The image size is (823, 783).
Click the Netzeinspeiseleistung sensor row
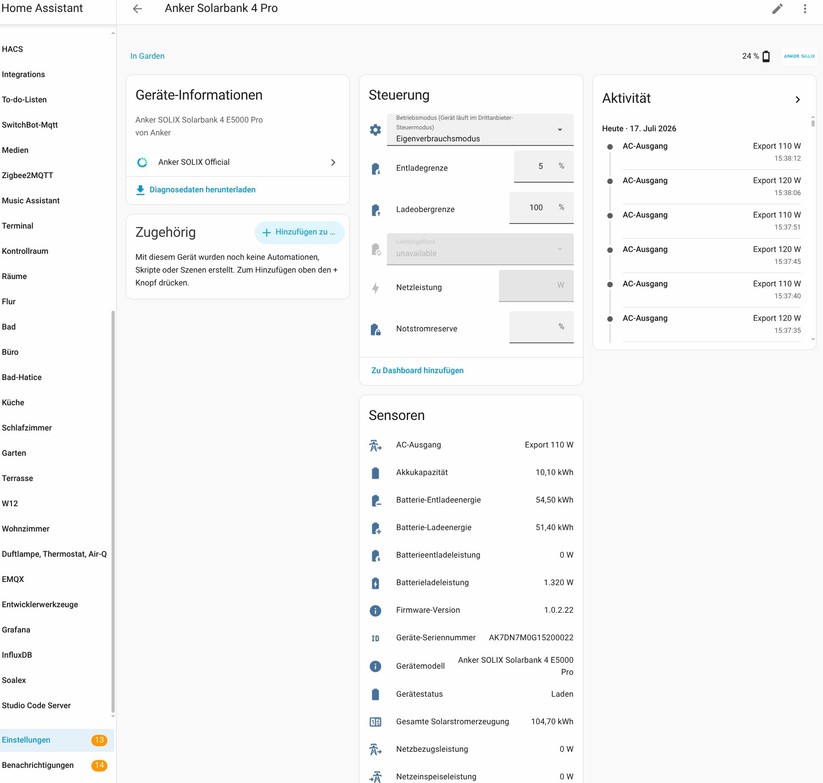tap(471, 777)
